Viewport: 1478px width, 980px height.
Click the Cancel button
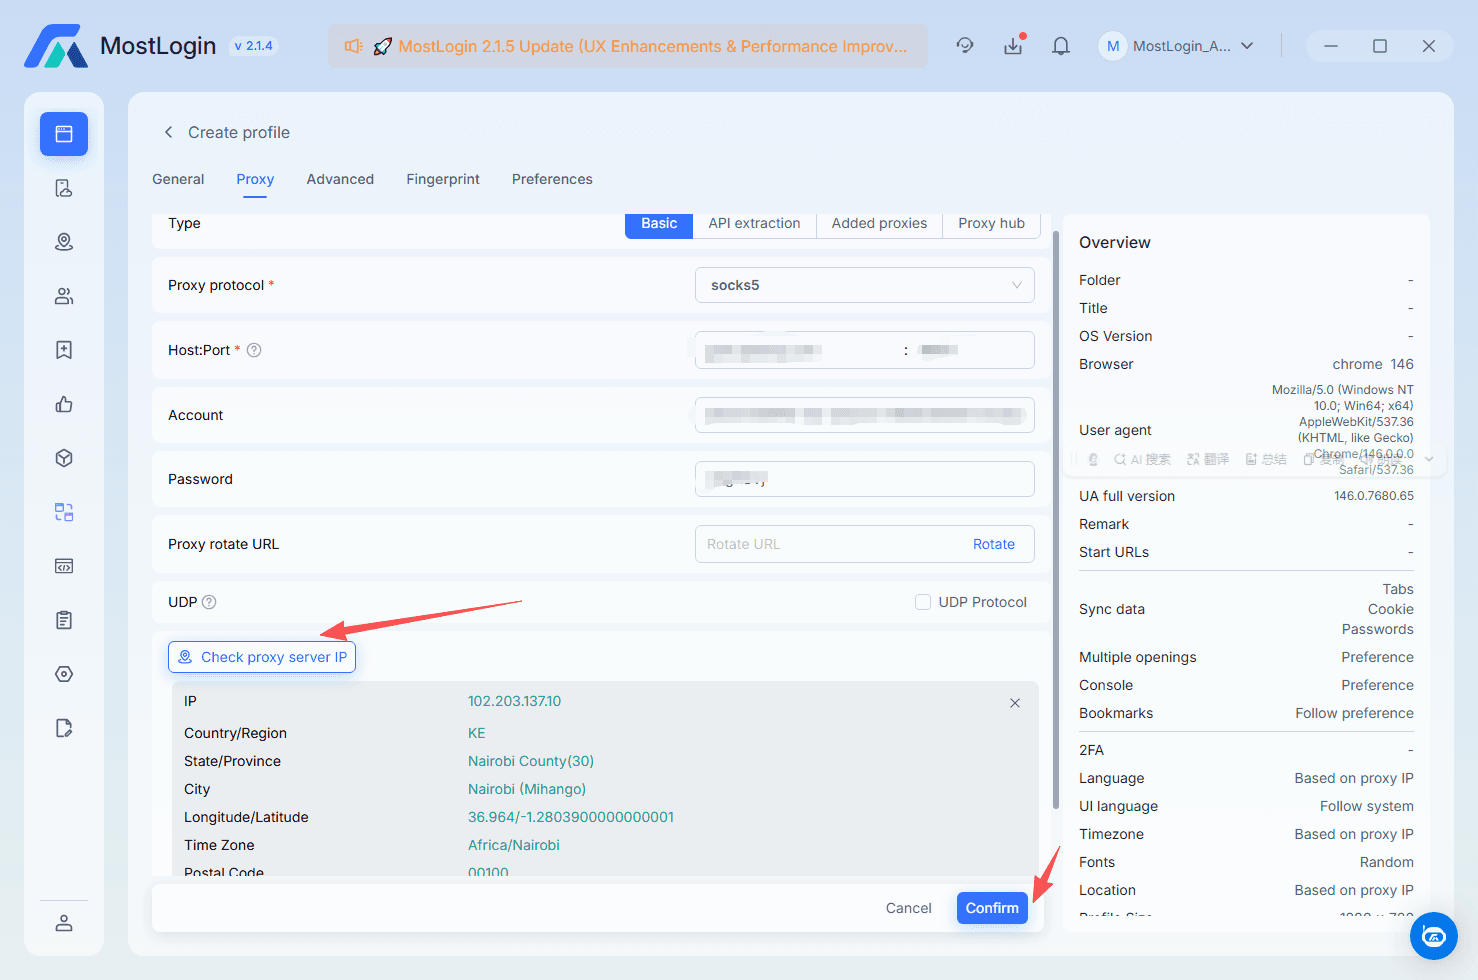click(908, 908)
